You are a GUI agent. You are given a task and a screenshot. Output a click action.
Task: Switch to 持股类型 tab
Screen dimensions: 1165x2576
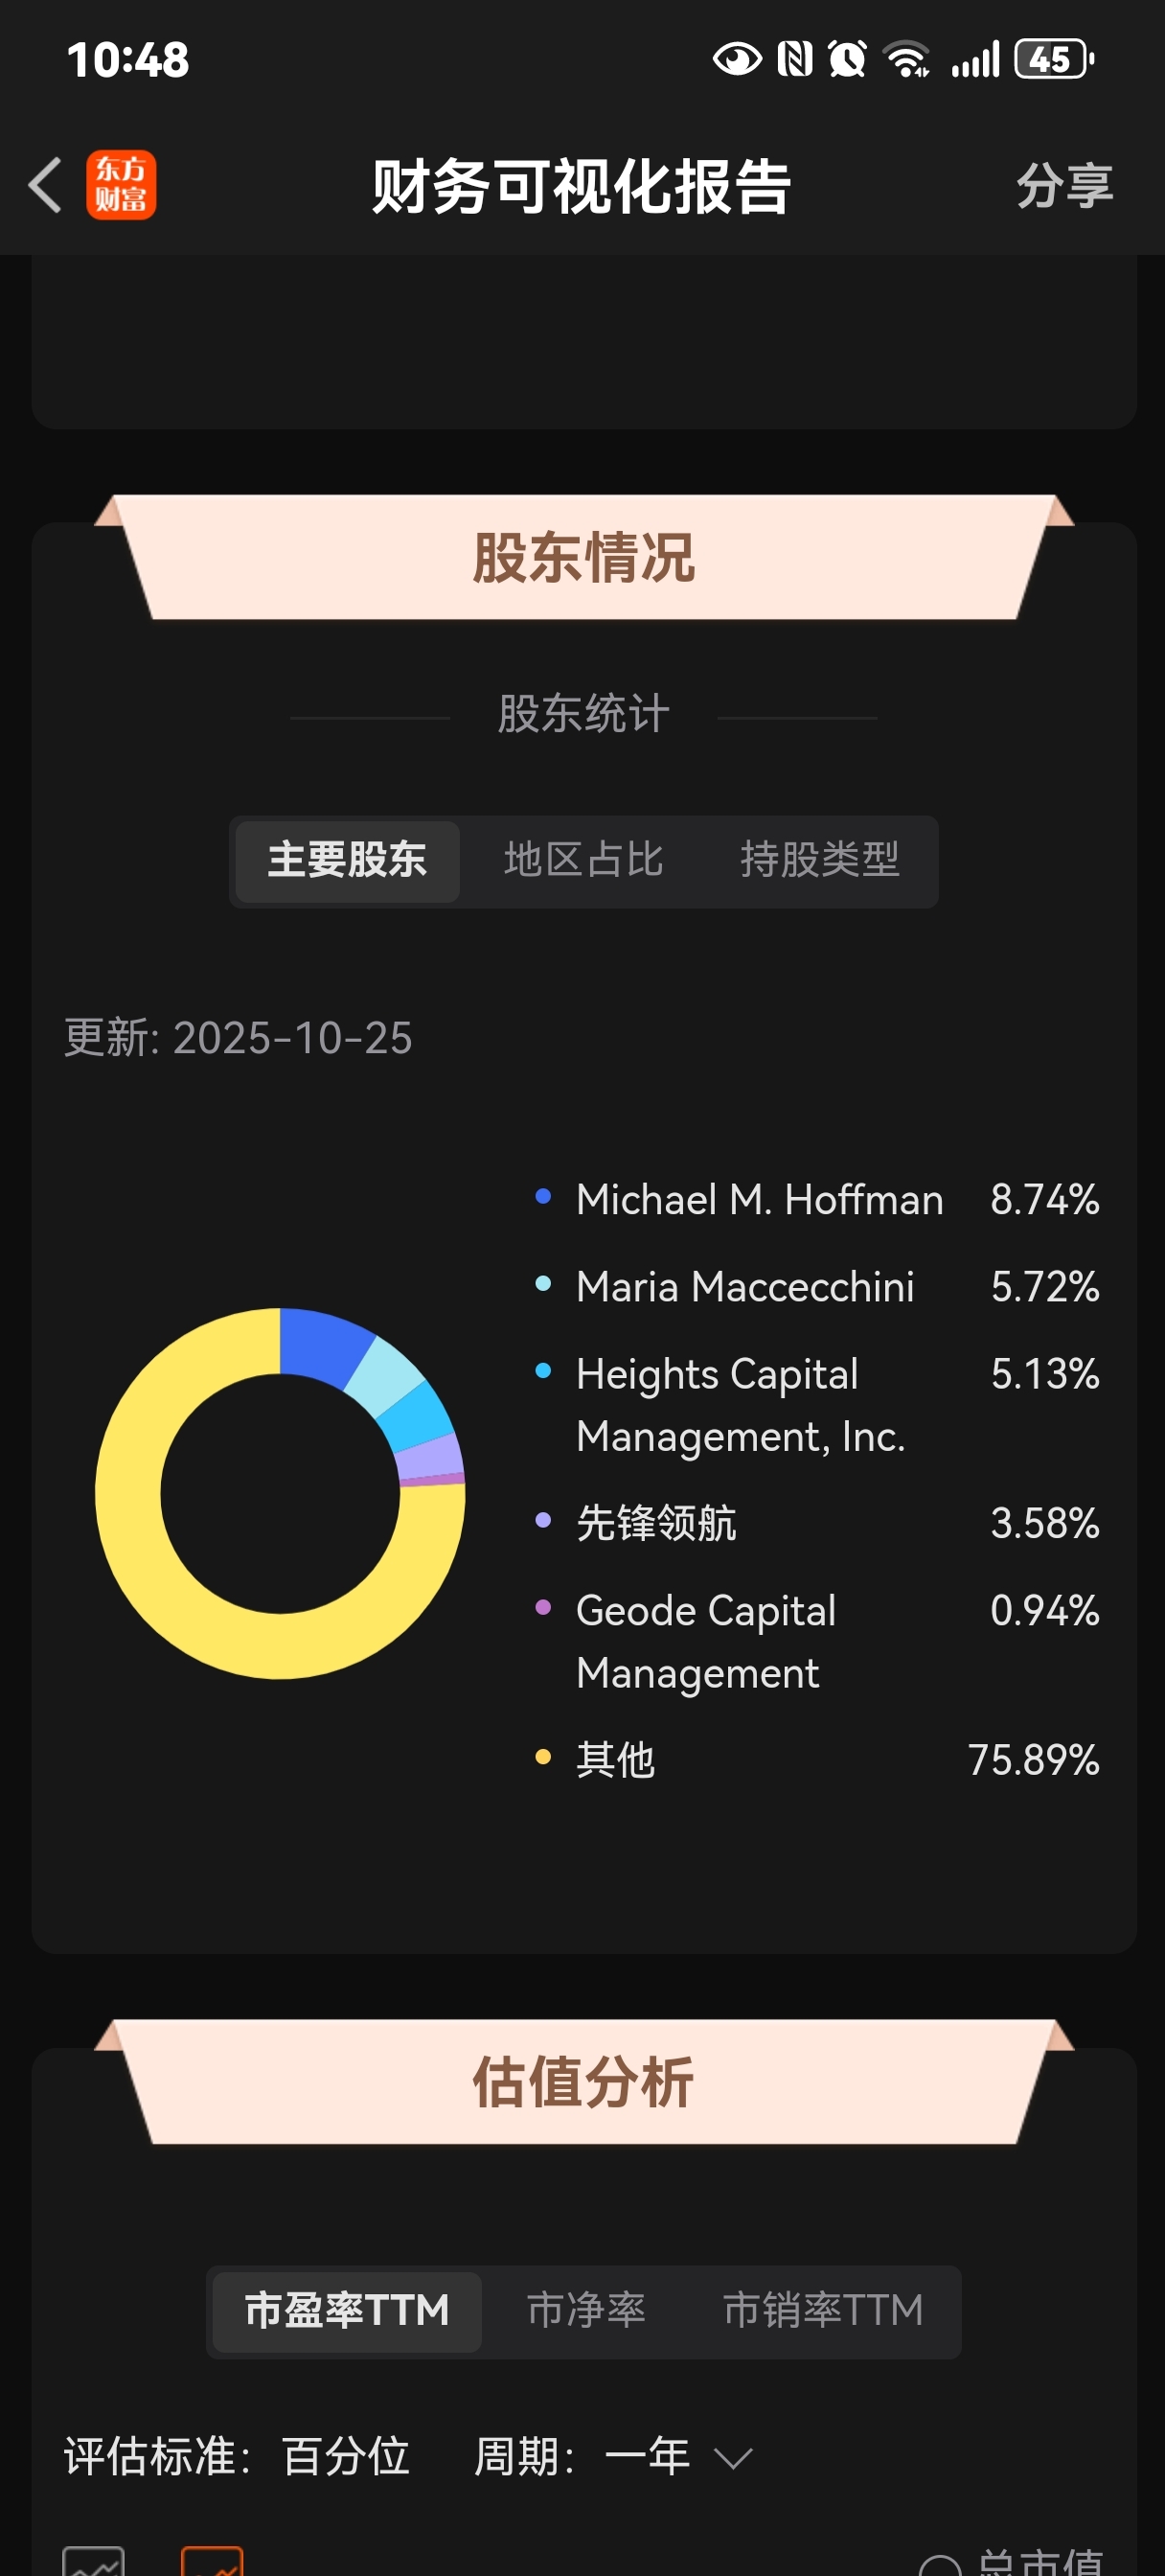coord(819,861)
